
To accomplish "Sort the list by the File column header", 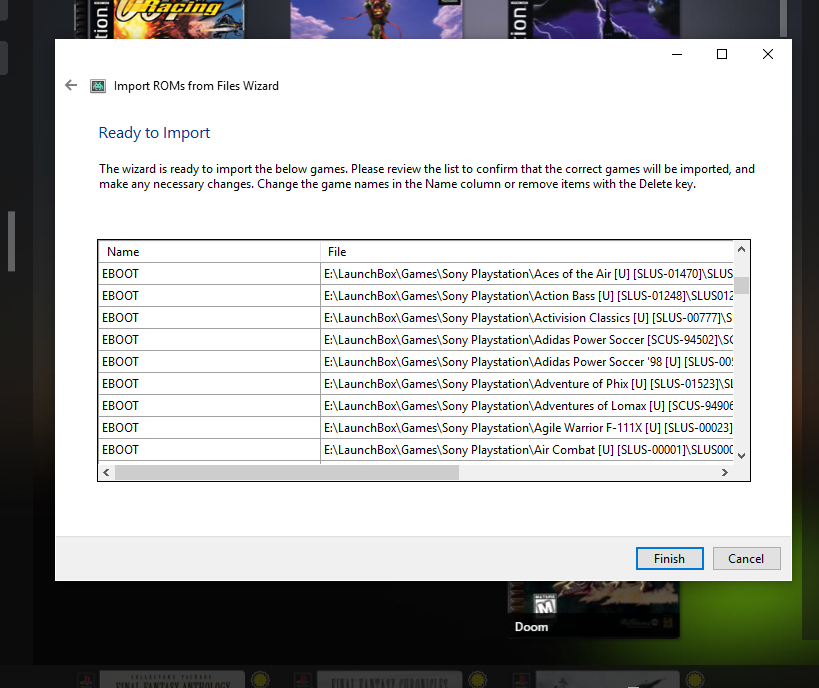I will point(526,252).
